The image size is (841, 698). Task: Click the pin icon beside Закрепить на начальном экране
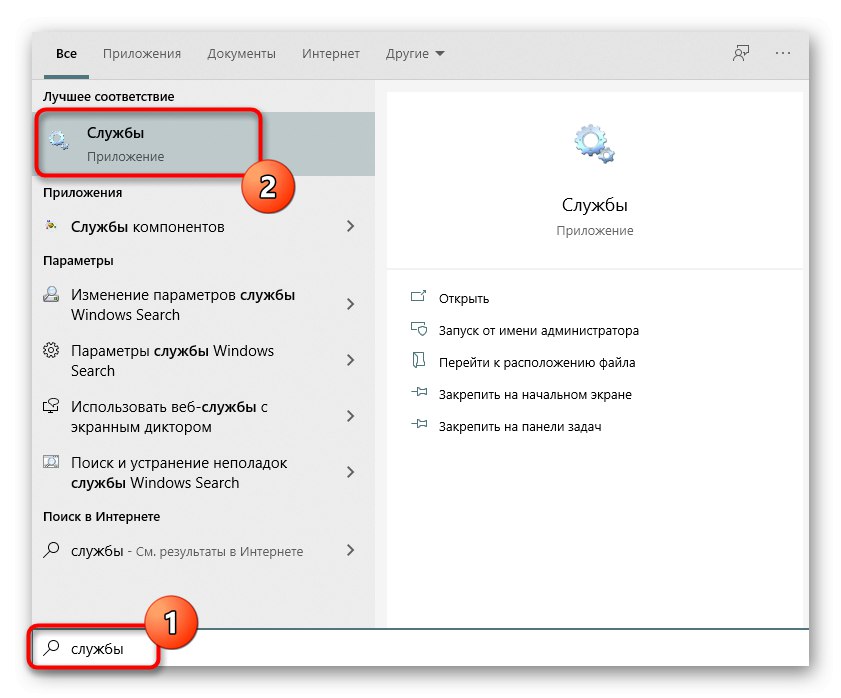[419, 394]
